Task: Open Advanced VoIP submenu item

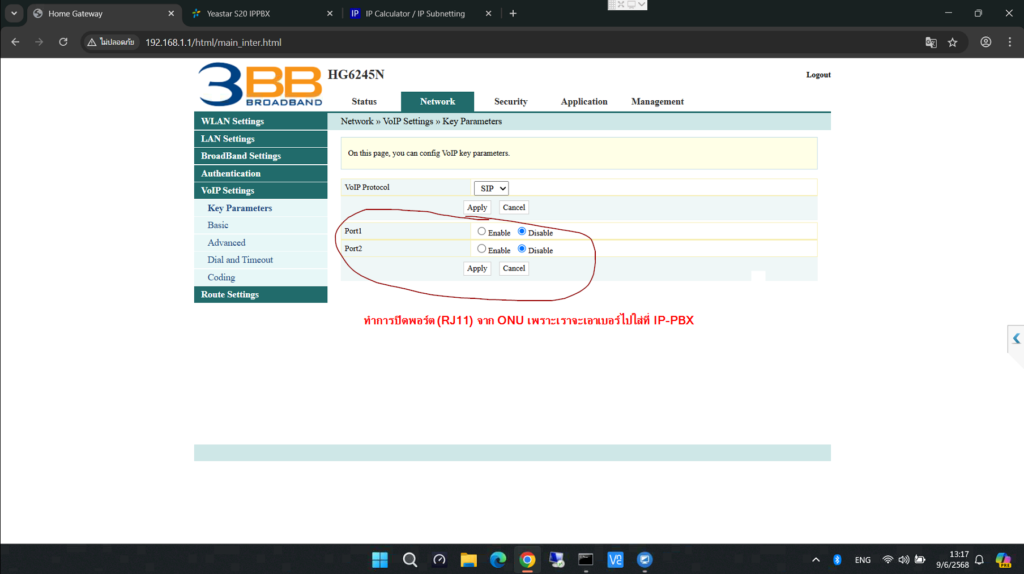Action: (x=226, y=243)
